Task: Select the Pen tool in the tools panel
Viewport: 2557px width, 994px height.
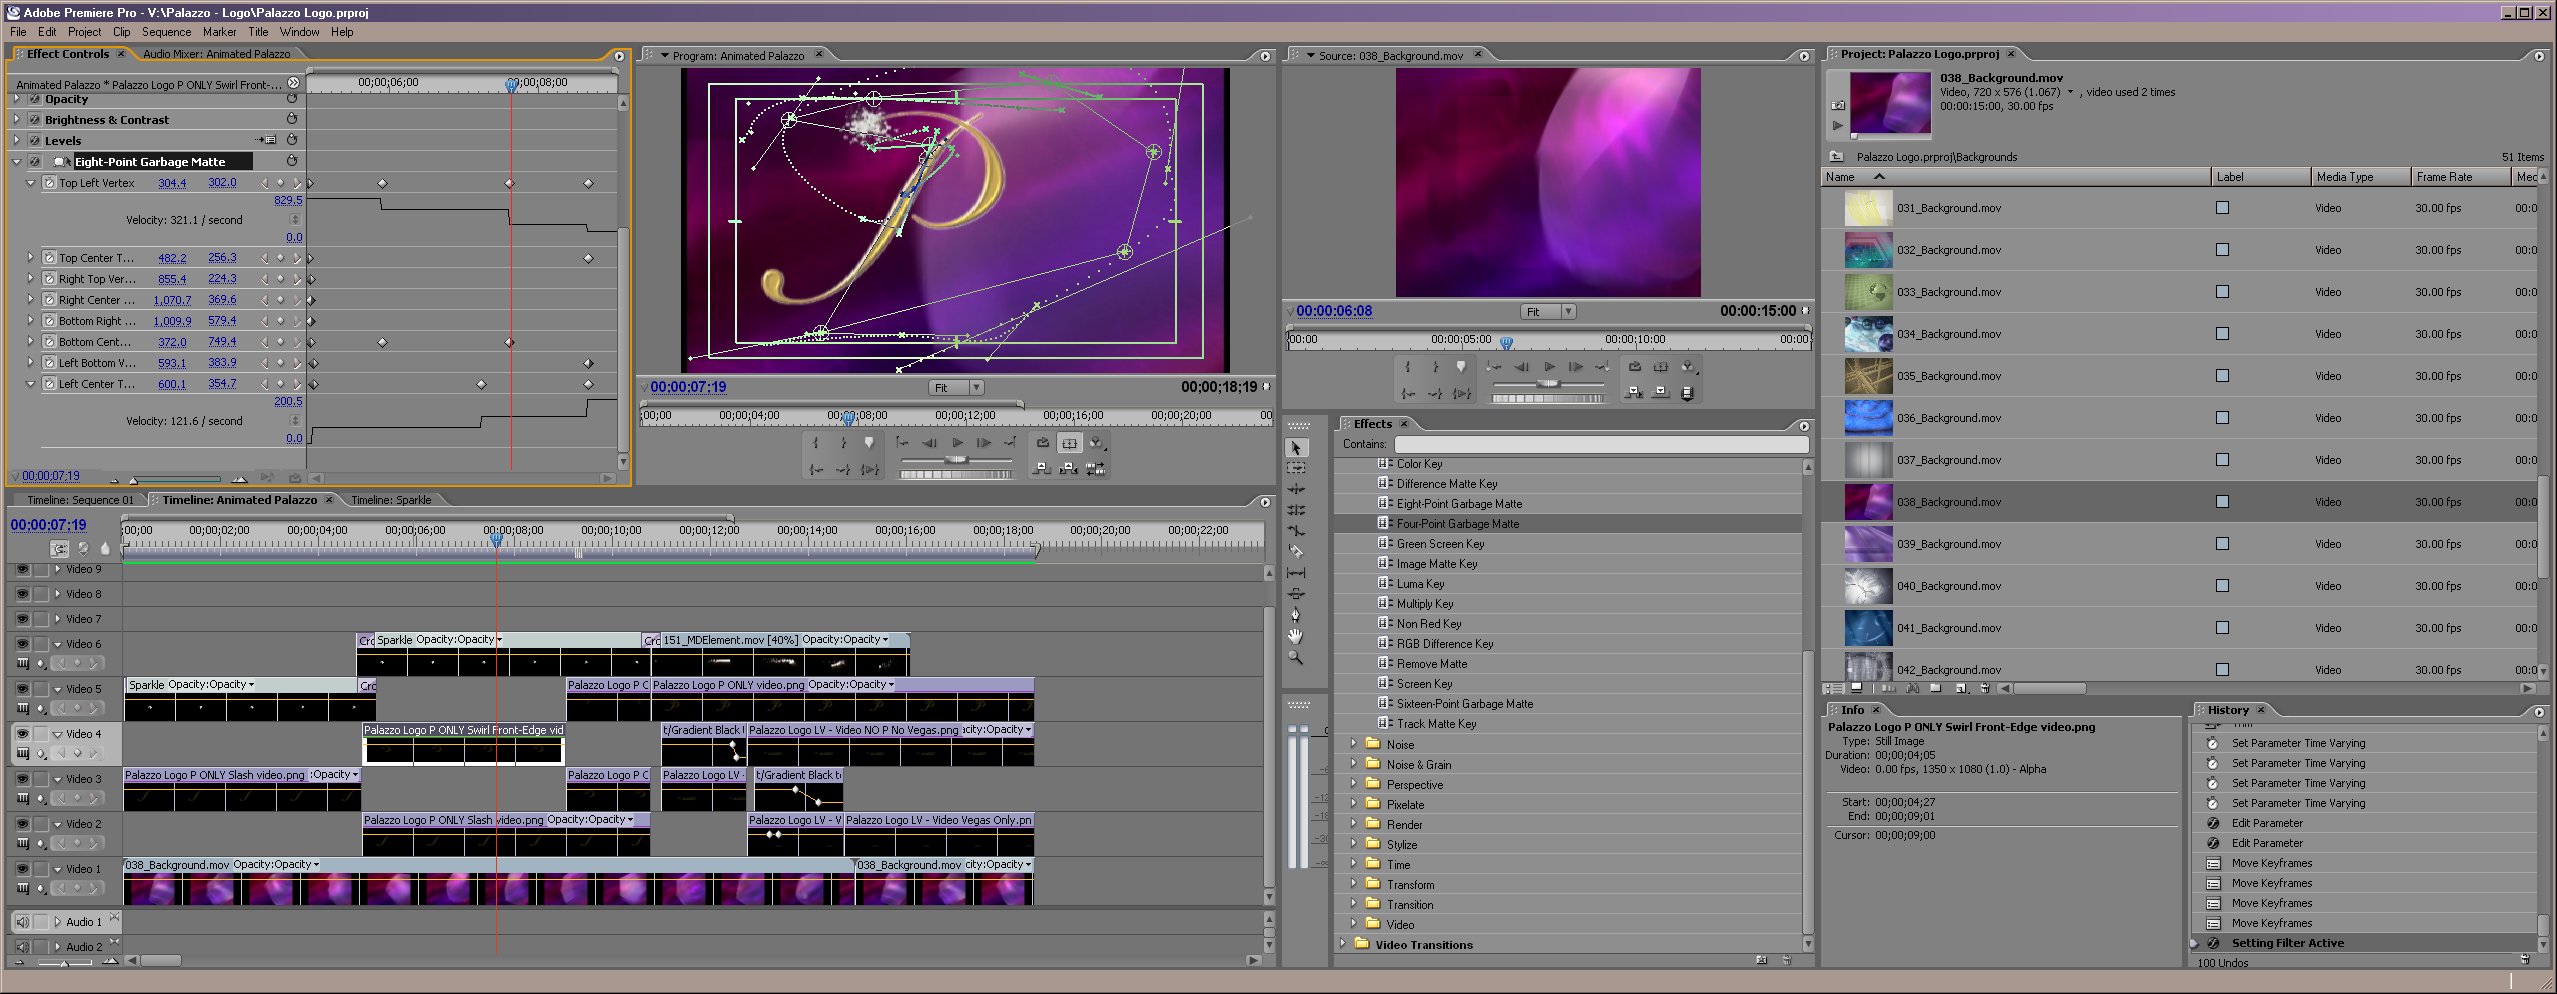Action: pyautogui.click(x=1296, y=615)
